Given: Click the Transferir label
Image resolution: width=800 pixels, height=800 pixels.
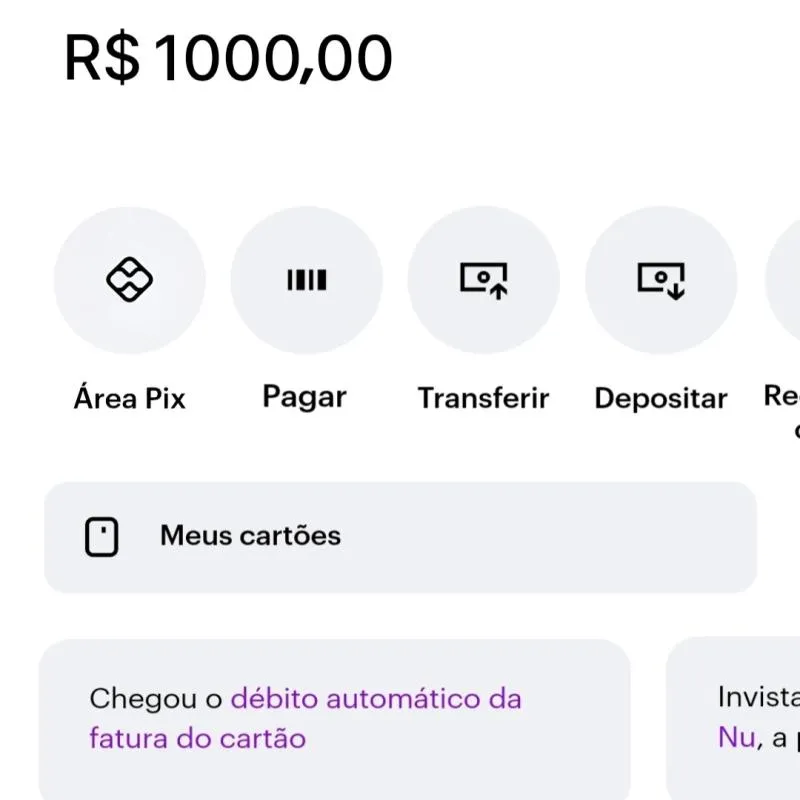Looking at the screenshot, I should [x=484, y=397].
